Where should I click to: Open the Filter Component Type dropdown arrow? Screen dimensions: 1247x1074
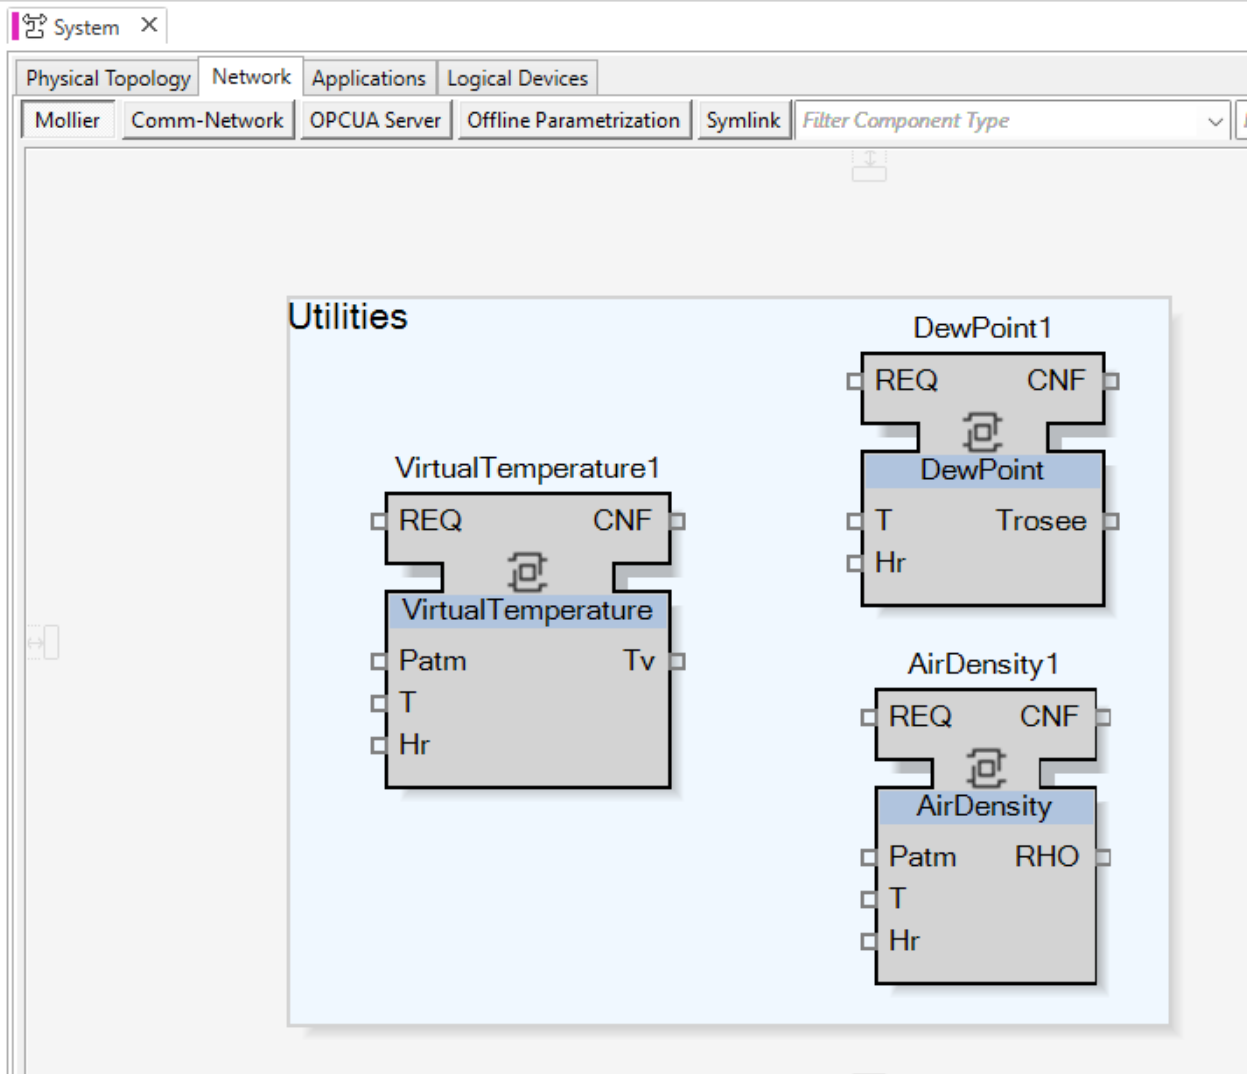click(x=1215, y=122)
